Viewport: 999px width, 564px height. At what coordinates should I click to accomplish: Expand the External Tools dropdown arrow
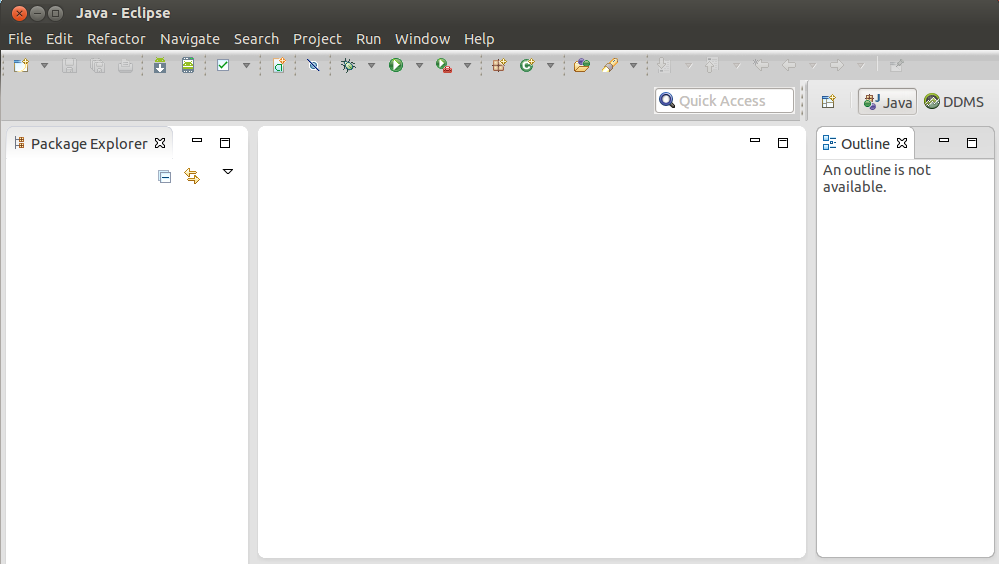[x=468, y=66]
